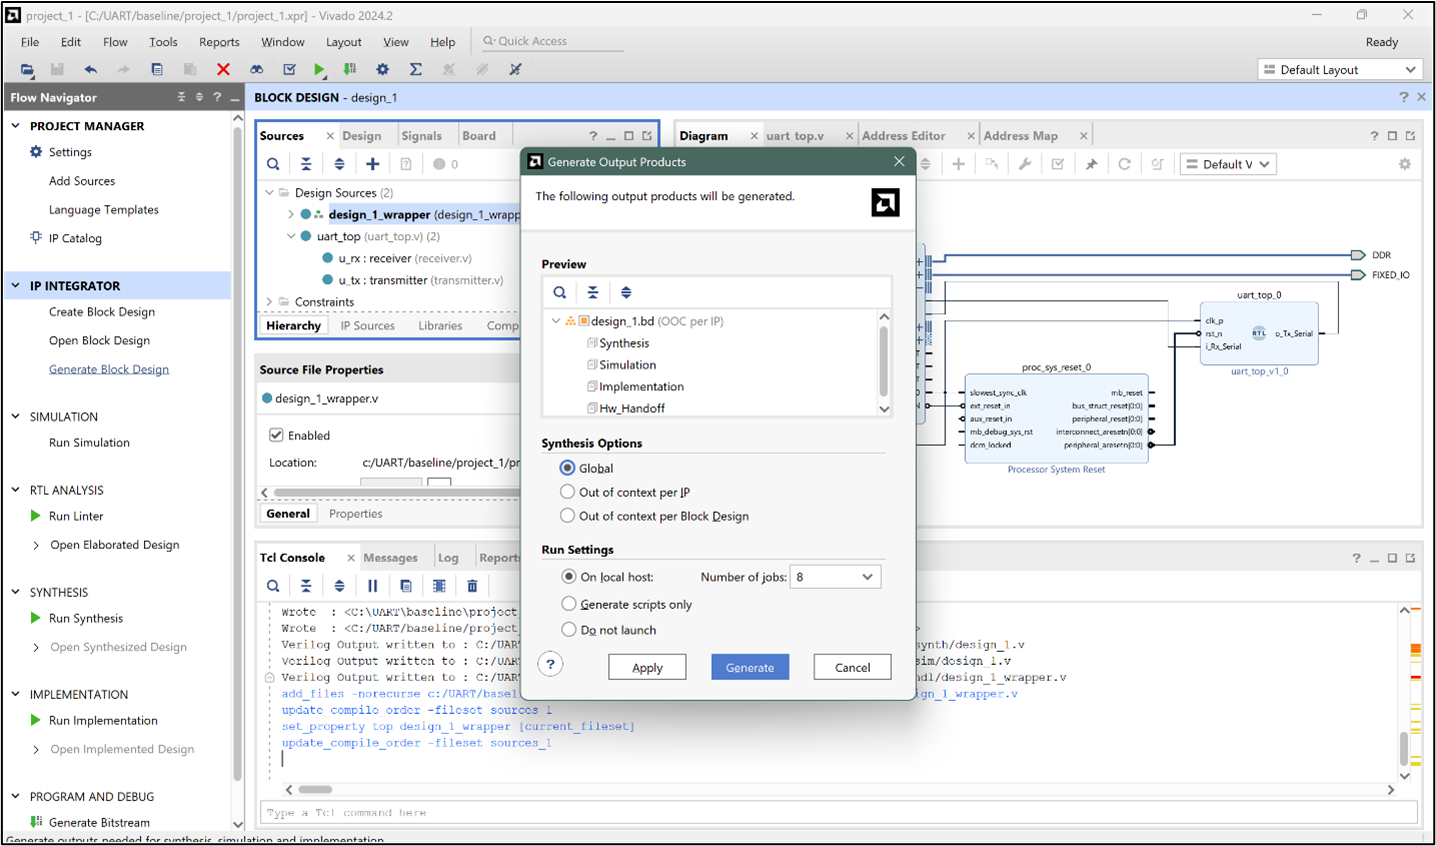
Task: Click the green Run toolbar icon
Action: click(320, 69)
